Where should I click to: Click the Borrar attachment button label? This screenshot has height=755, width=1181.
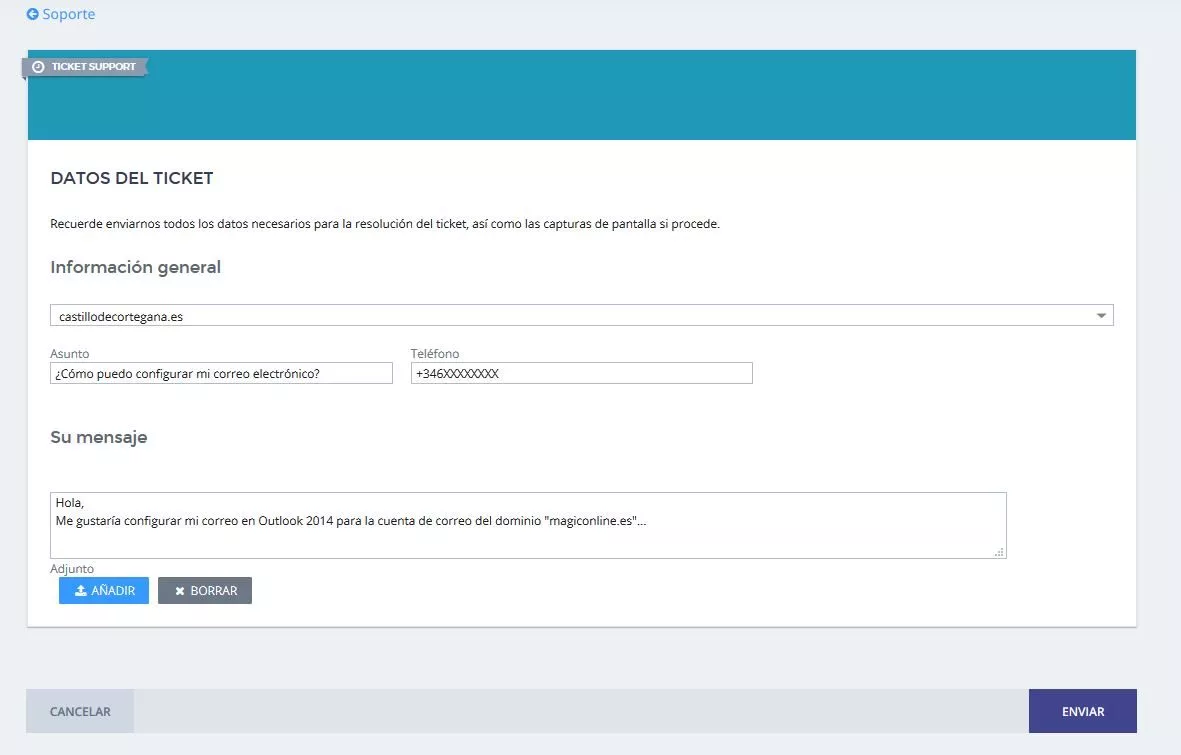click(x=214, y=591)
